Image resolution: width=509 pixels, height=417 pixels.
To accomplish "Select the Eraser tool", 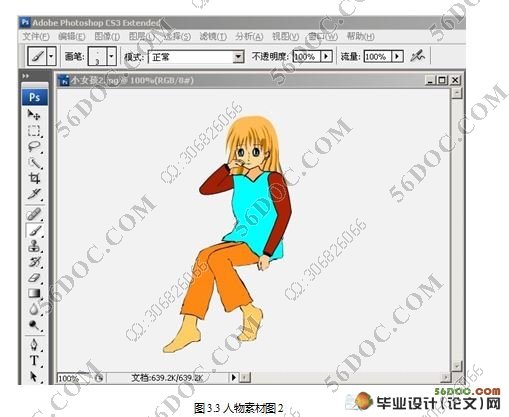I will coord(34,278).
